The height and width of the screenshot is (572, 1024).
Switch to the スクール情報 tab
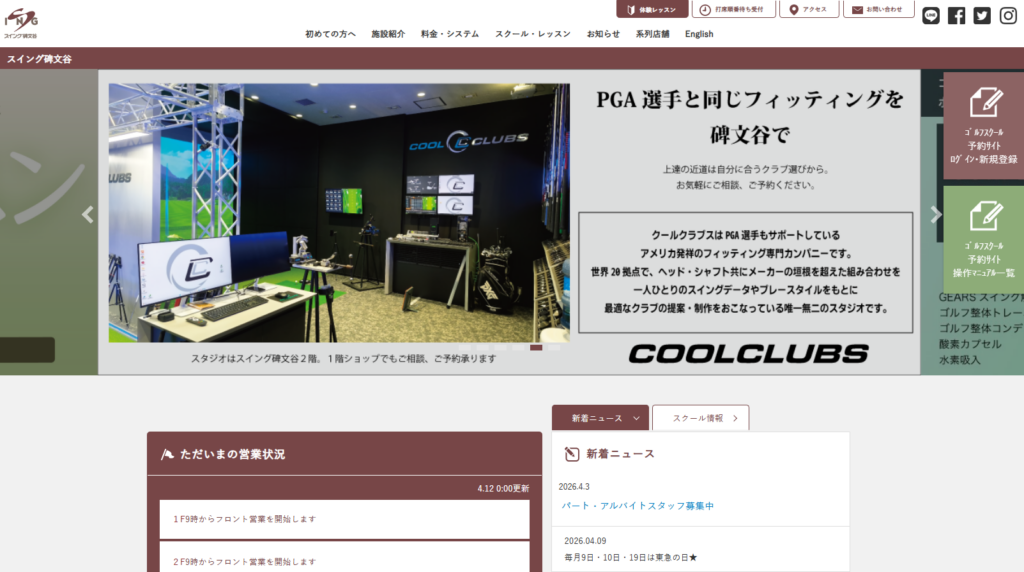point(700,418)
